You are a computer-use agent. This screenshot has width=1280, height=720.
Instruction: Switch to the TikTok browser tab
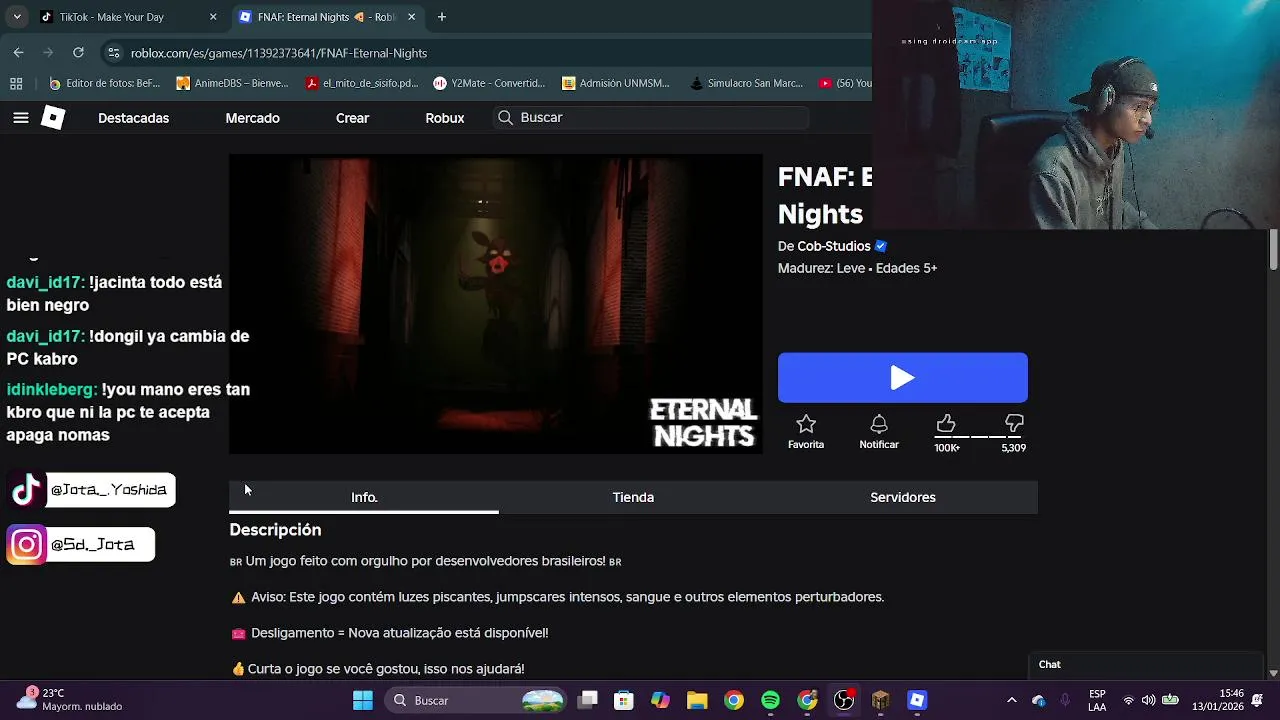pos(125,17)
